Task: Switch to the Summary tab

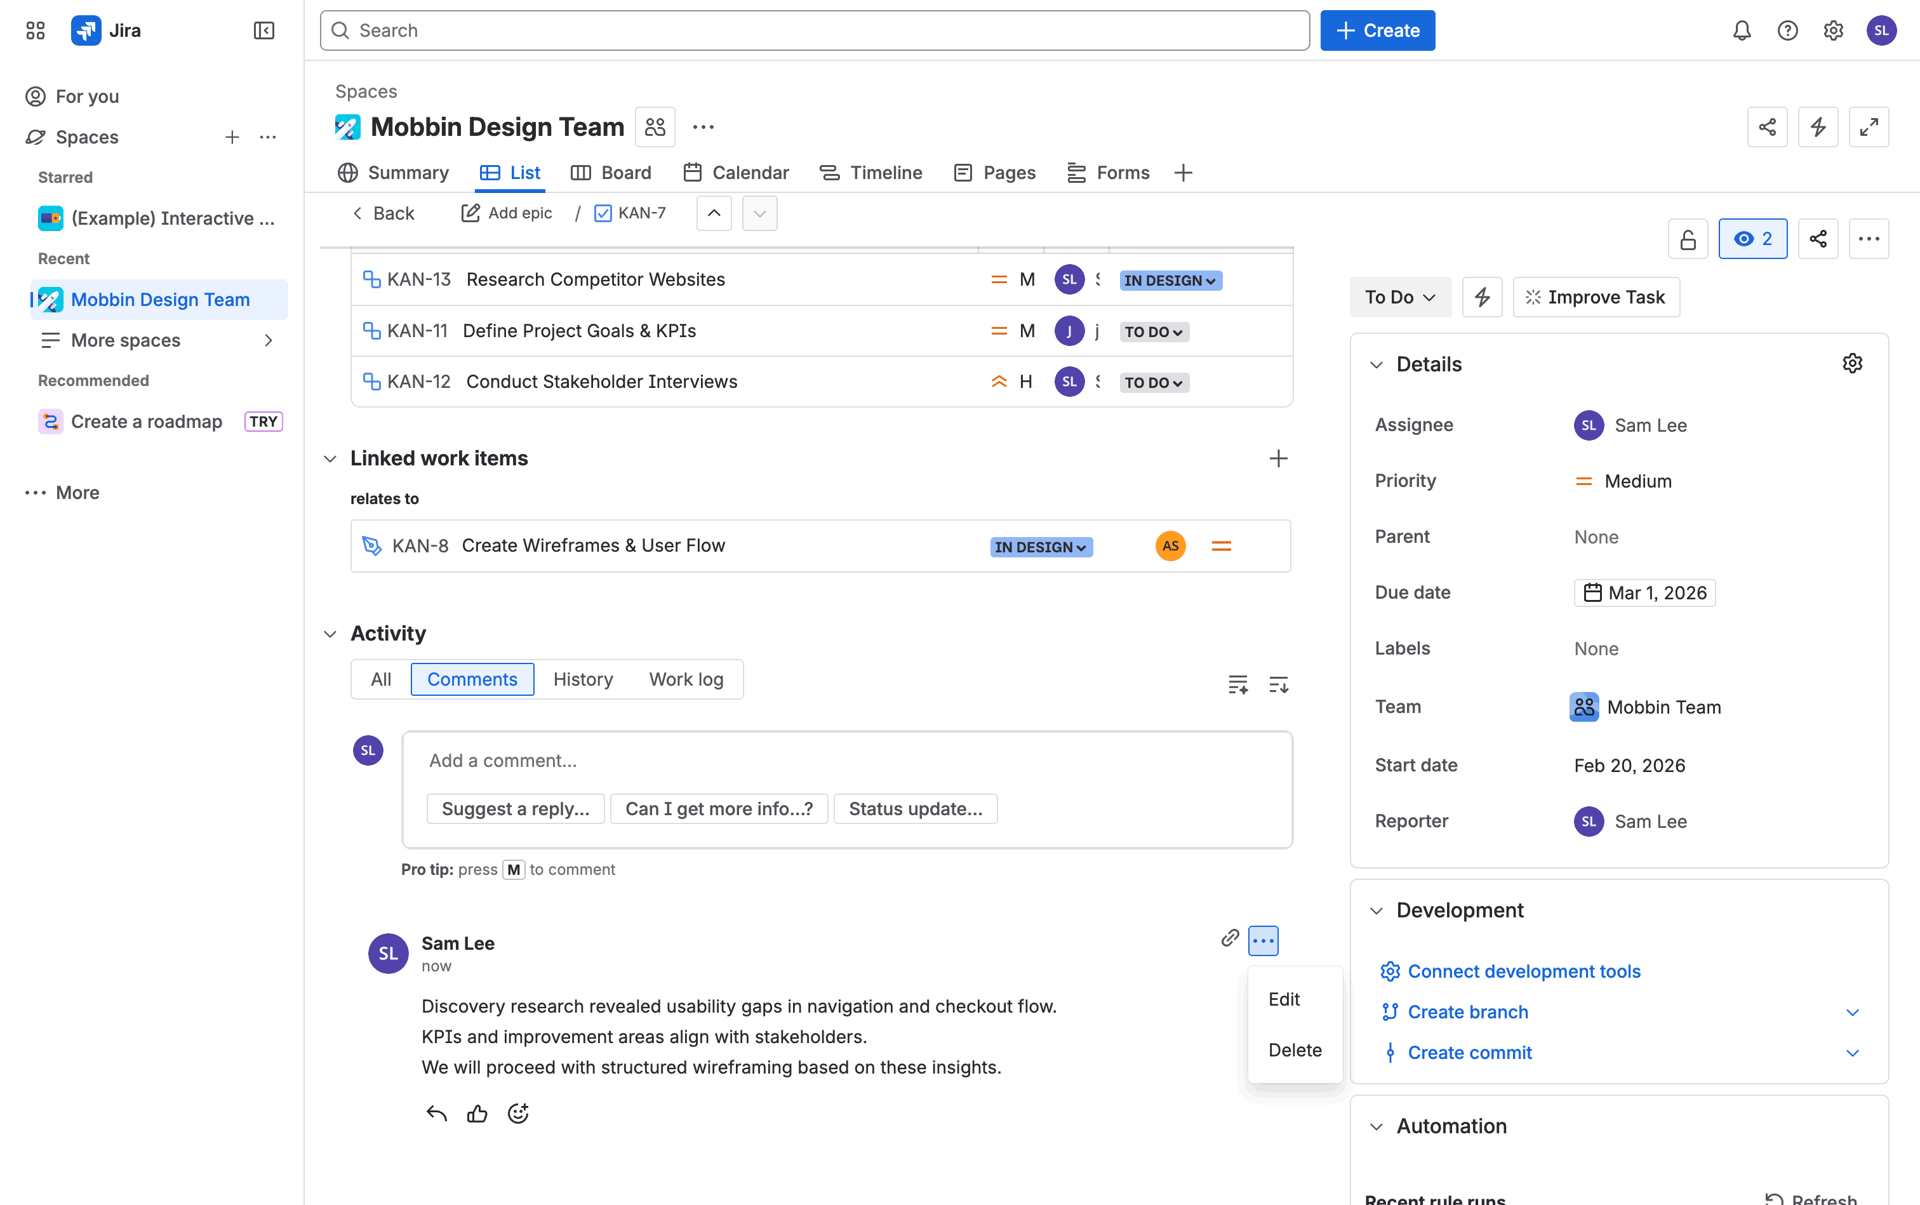Action: click(x=393, y=173)
